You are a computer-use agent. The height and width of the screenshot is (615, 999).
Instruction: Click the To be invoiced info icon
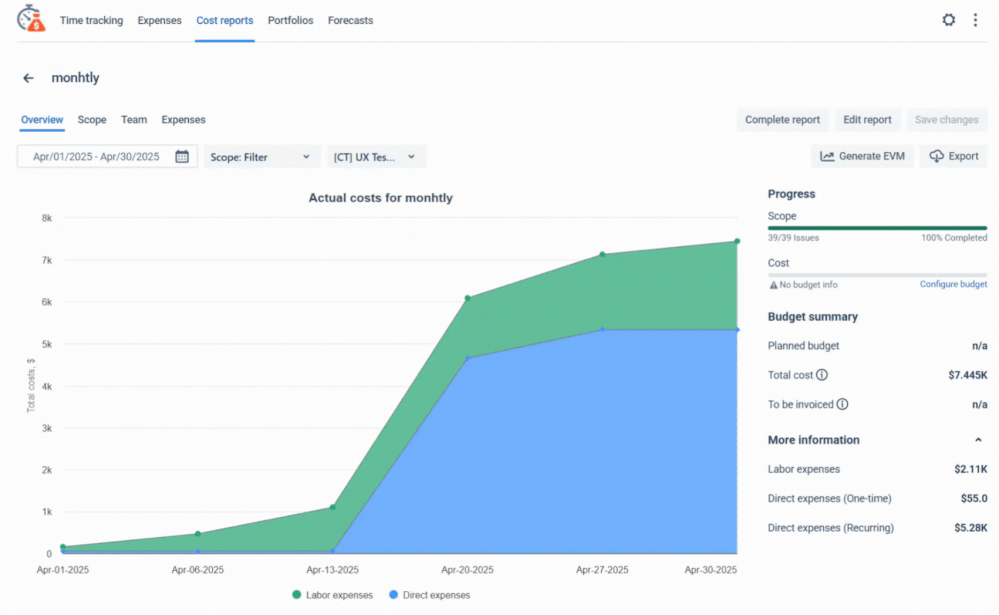point(842,405)
